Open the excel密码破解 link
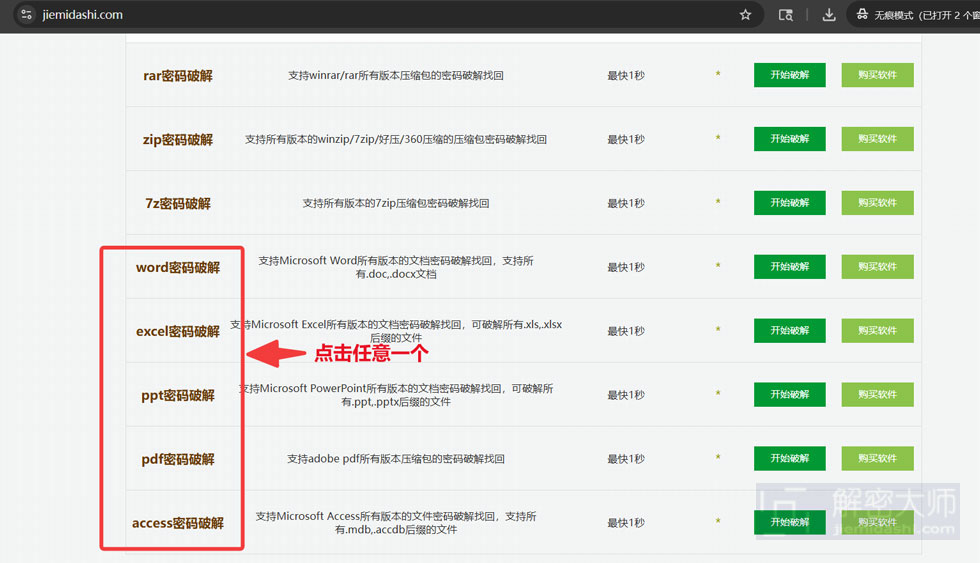Screen dimensions: 980x563 (x=178, y=331)
